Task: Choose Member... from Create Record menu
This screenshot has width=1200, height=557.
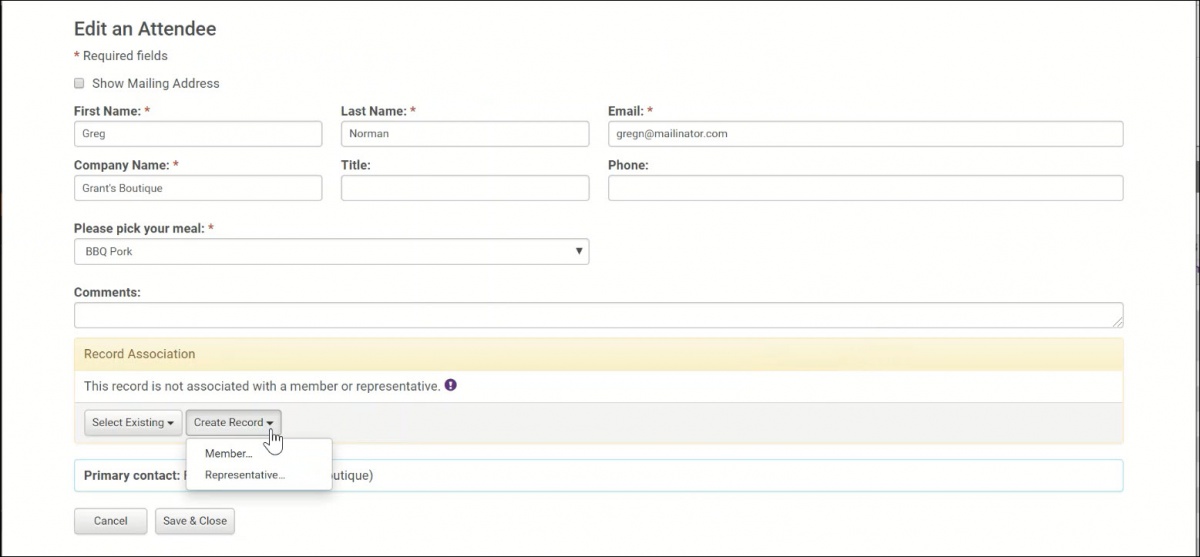Action: (228, 454)
